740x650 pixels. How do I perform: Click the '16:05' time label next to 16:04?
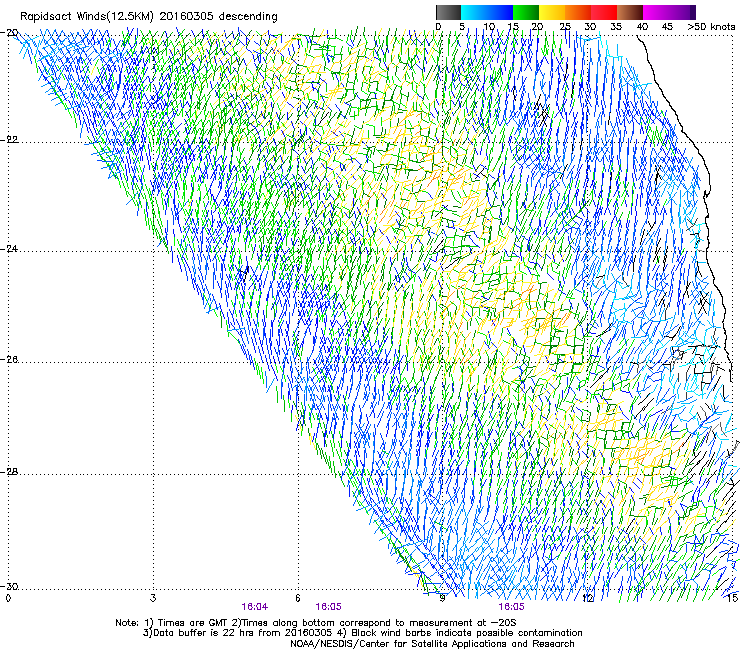(x=328, y=607)
